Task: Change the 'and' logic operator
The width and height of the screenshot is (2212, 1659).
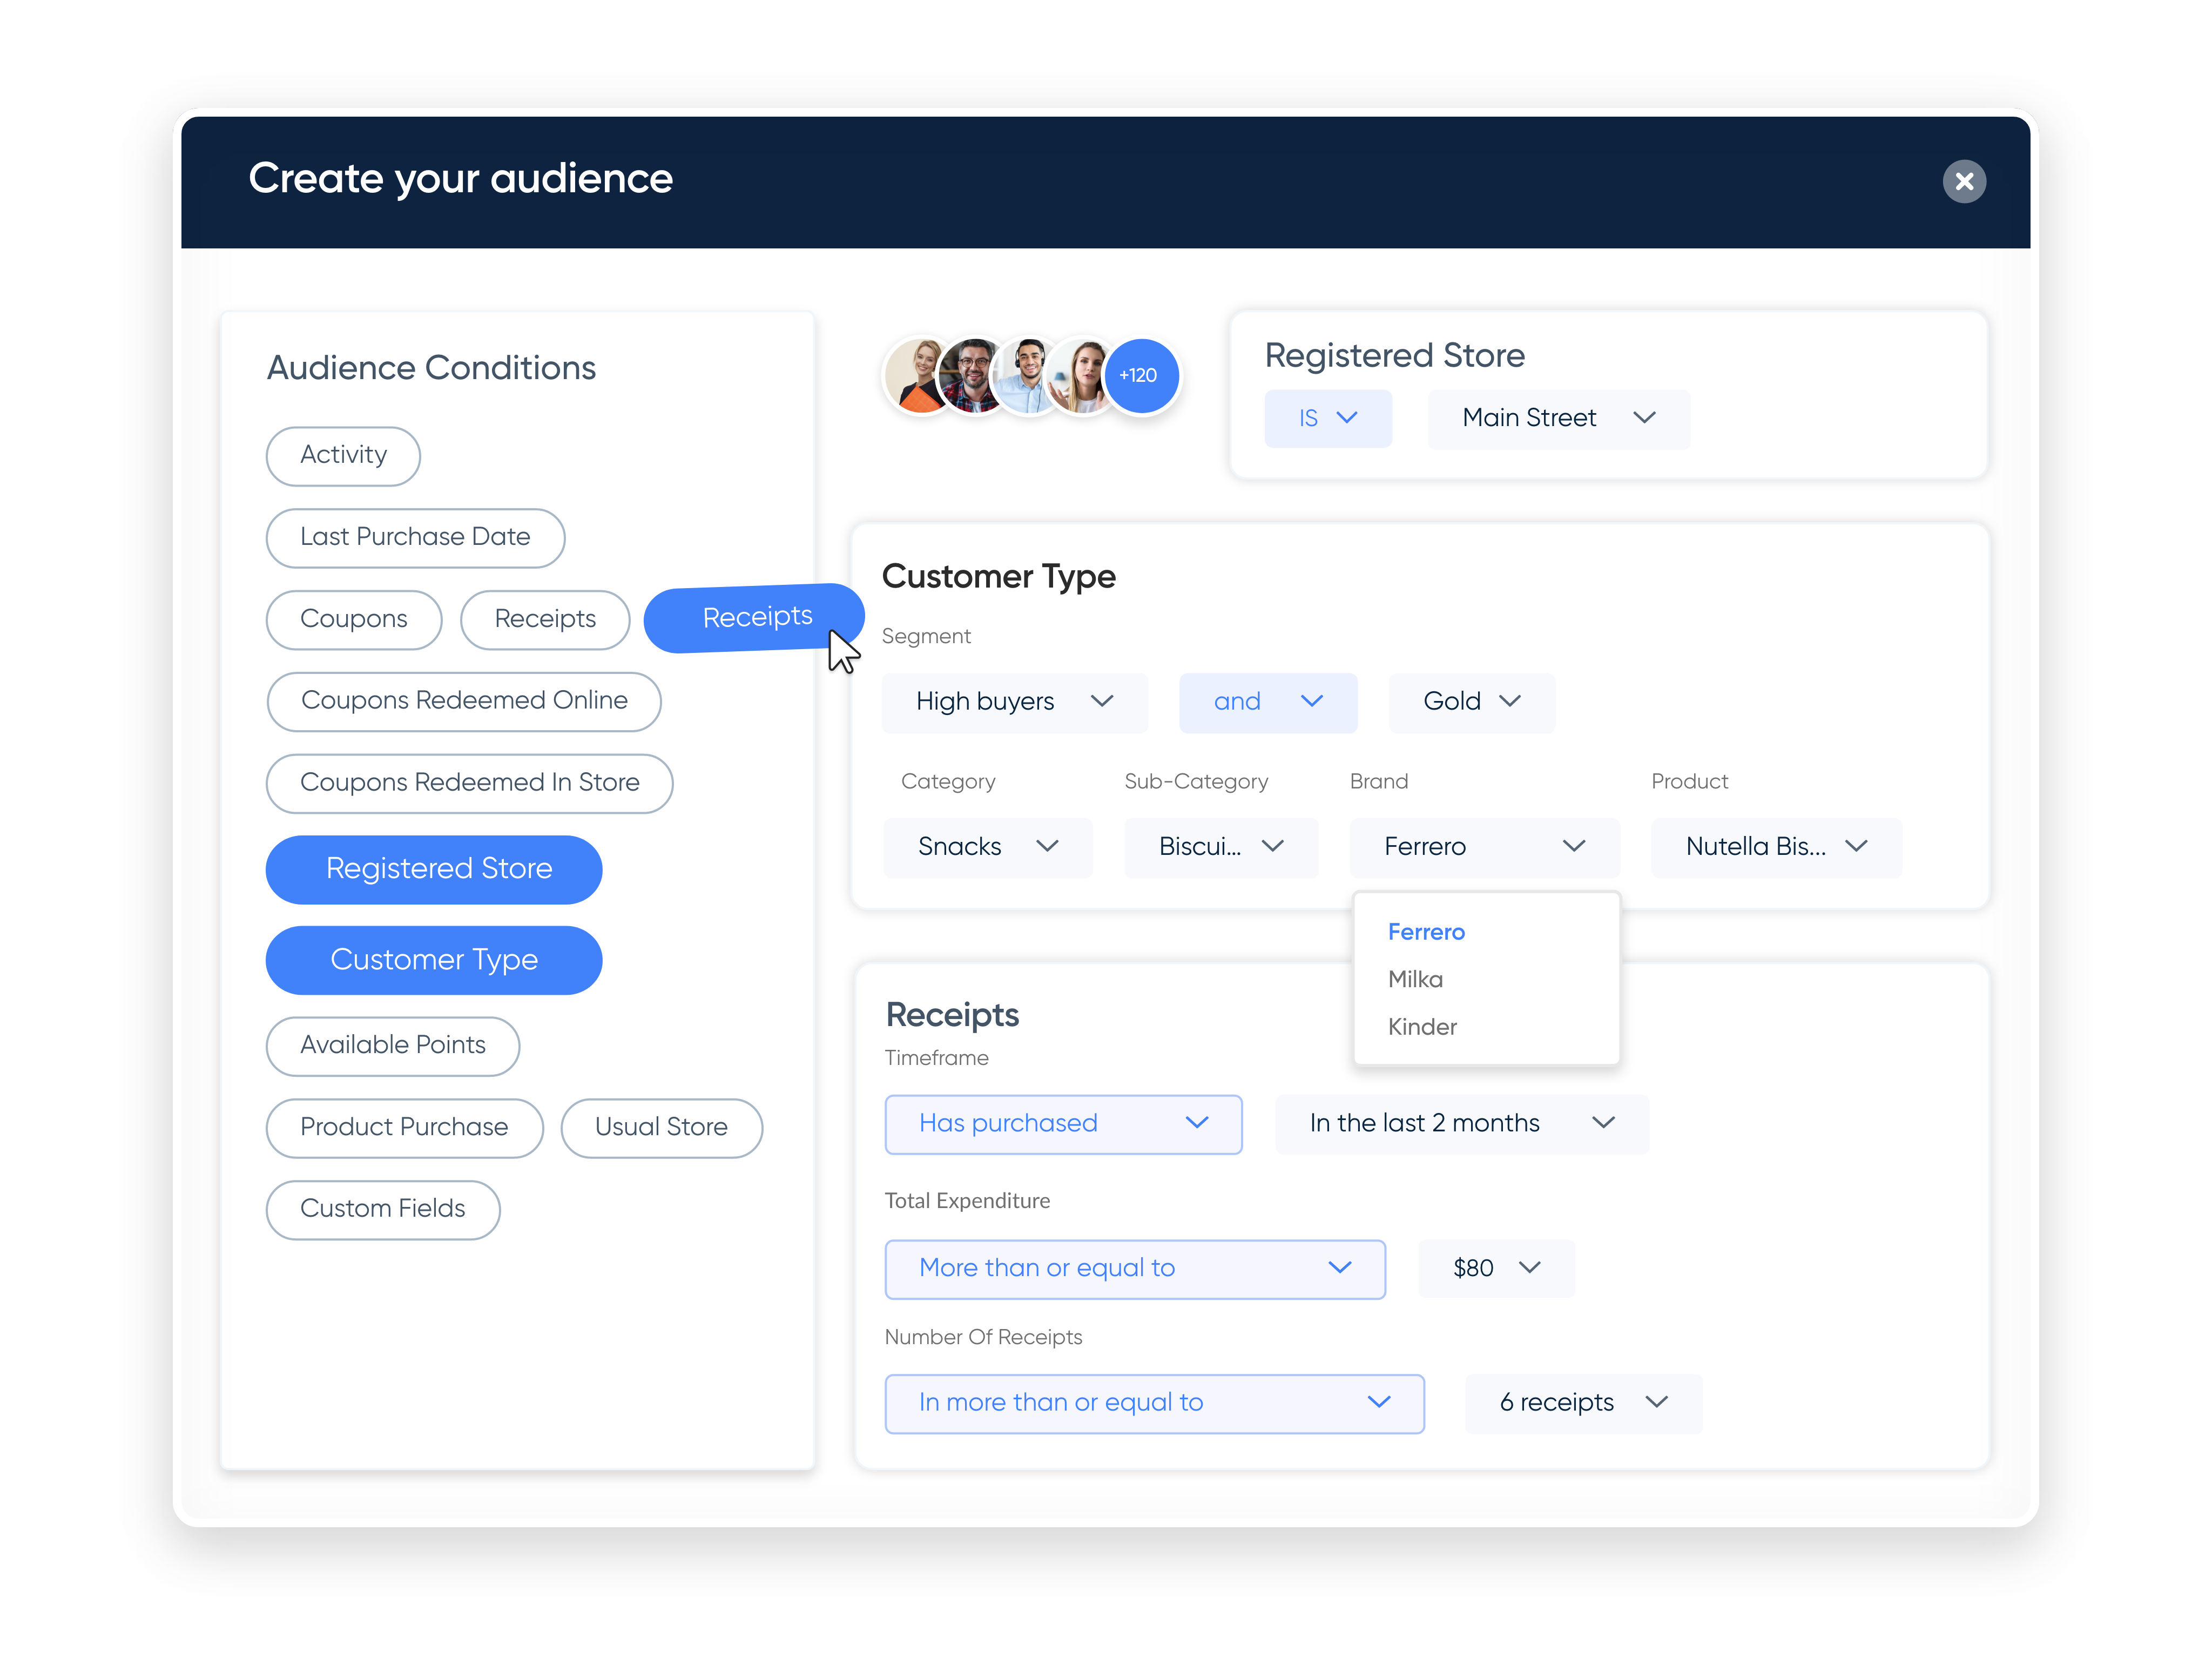Action: [1268, 702]
